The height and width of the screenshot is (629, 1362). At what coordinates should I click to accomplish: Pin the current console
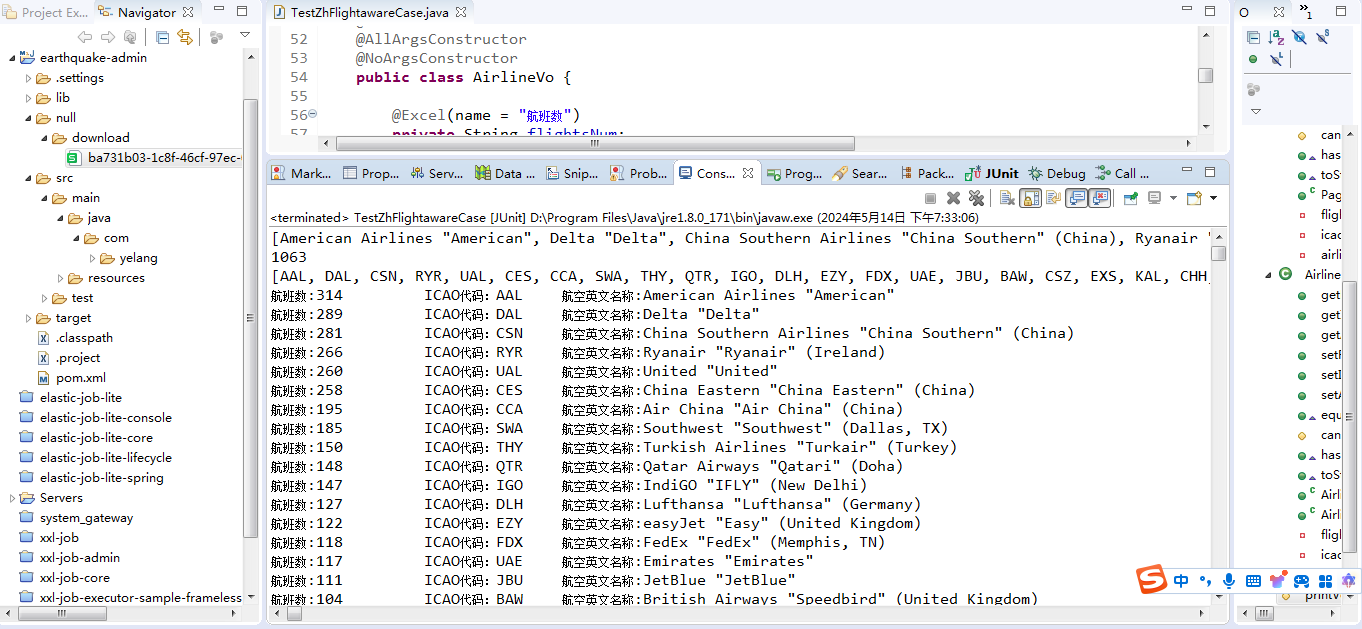(1131, 198)
